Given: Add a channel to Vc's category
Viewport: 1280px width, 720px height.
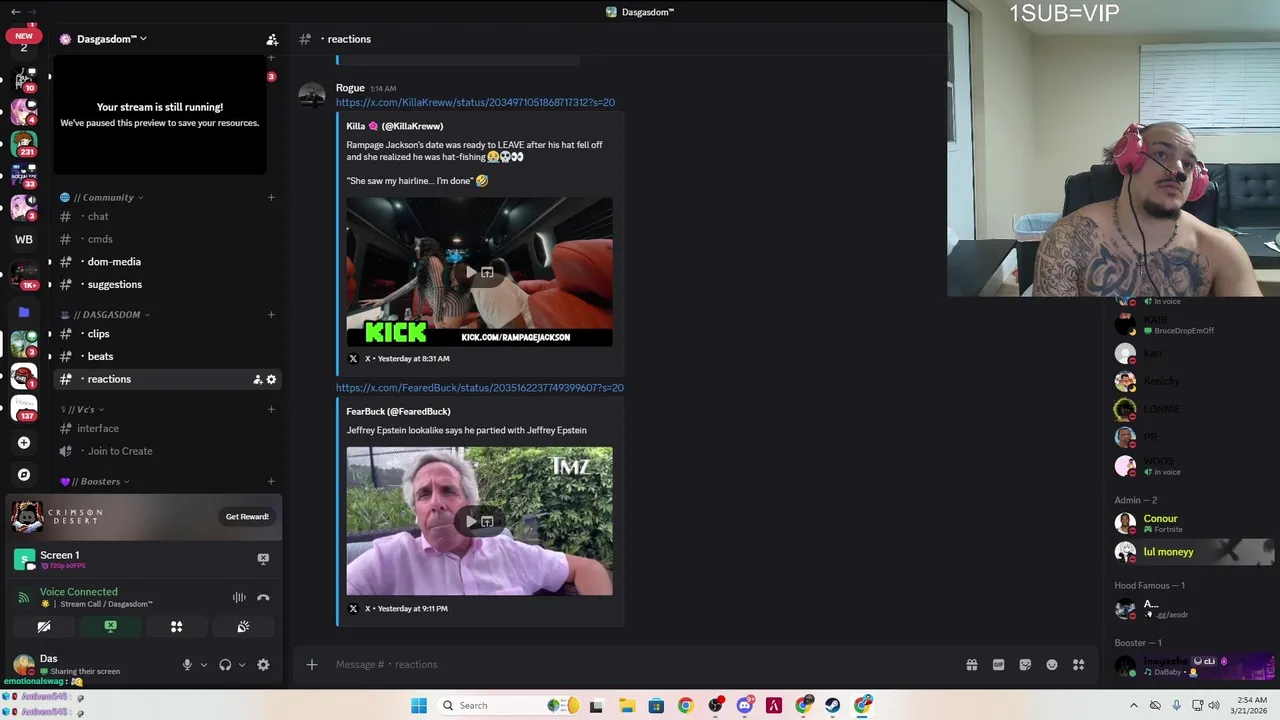Looking at the screenshot, I should 271,409.
